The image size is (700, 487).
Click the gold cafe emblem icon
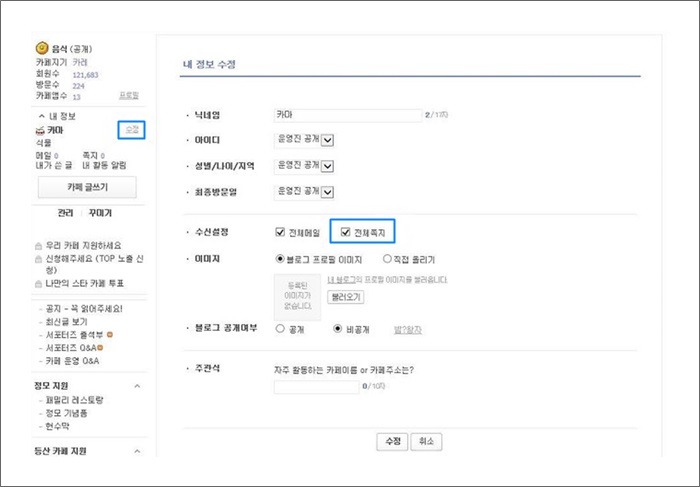(x=42, y=48)
